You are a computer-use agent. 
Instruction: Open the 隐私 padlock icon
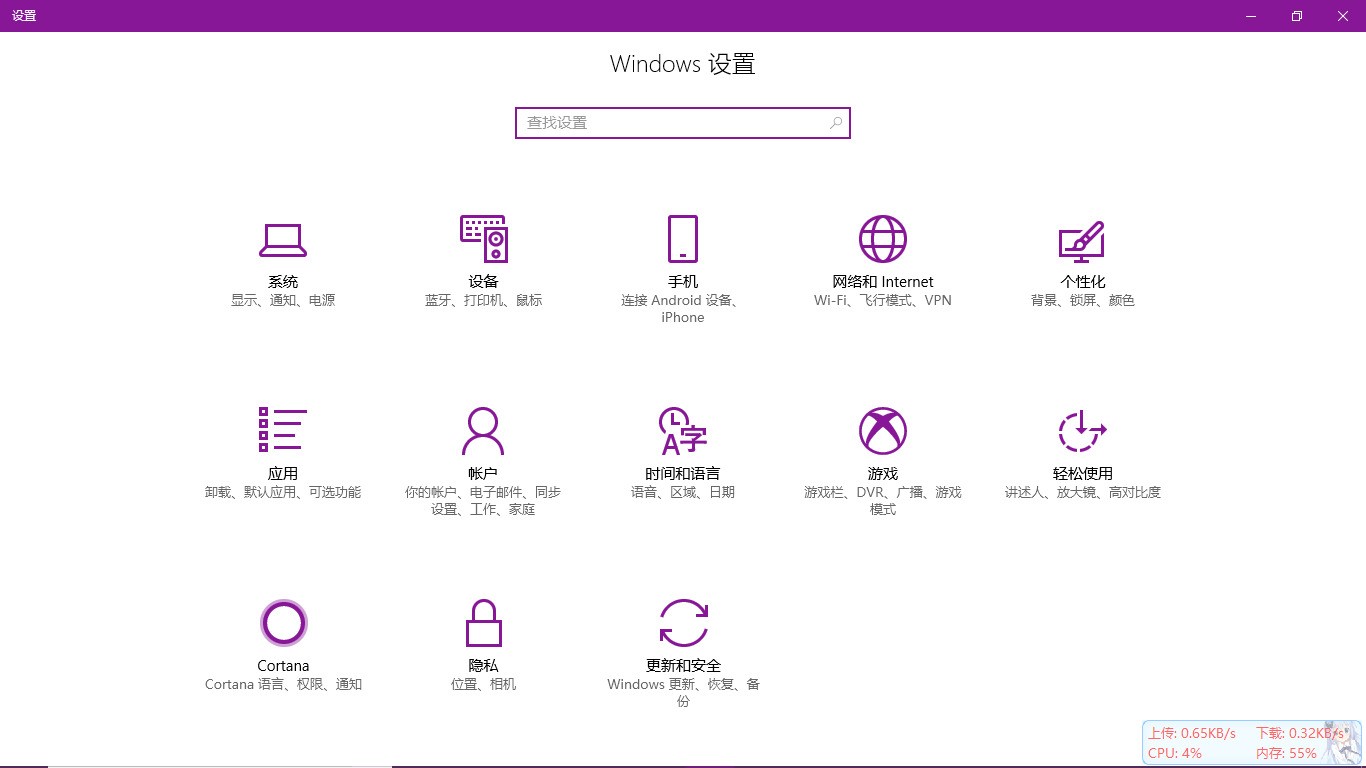[483, 623]
